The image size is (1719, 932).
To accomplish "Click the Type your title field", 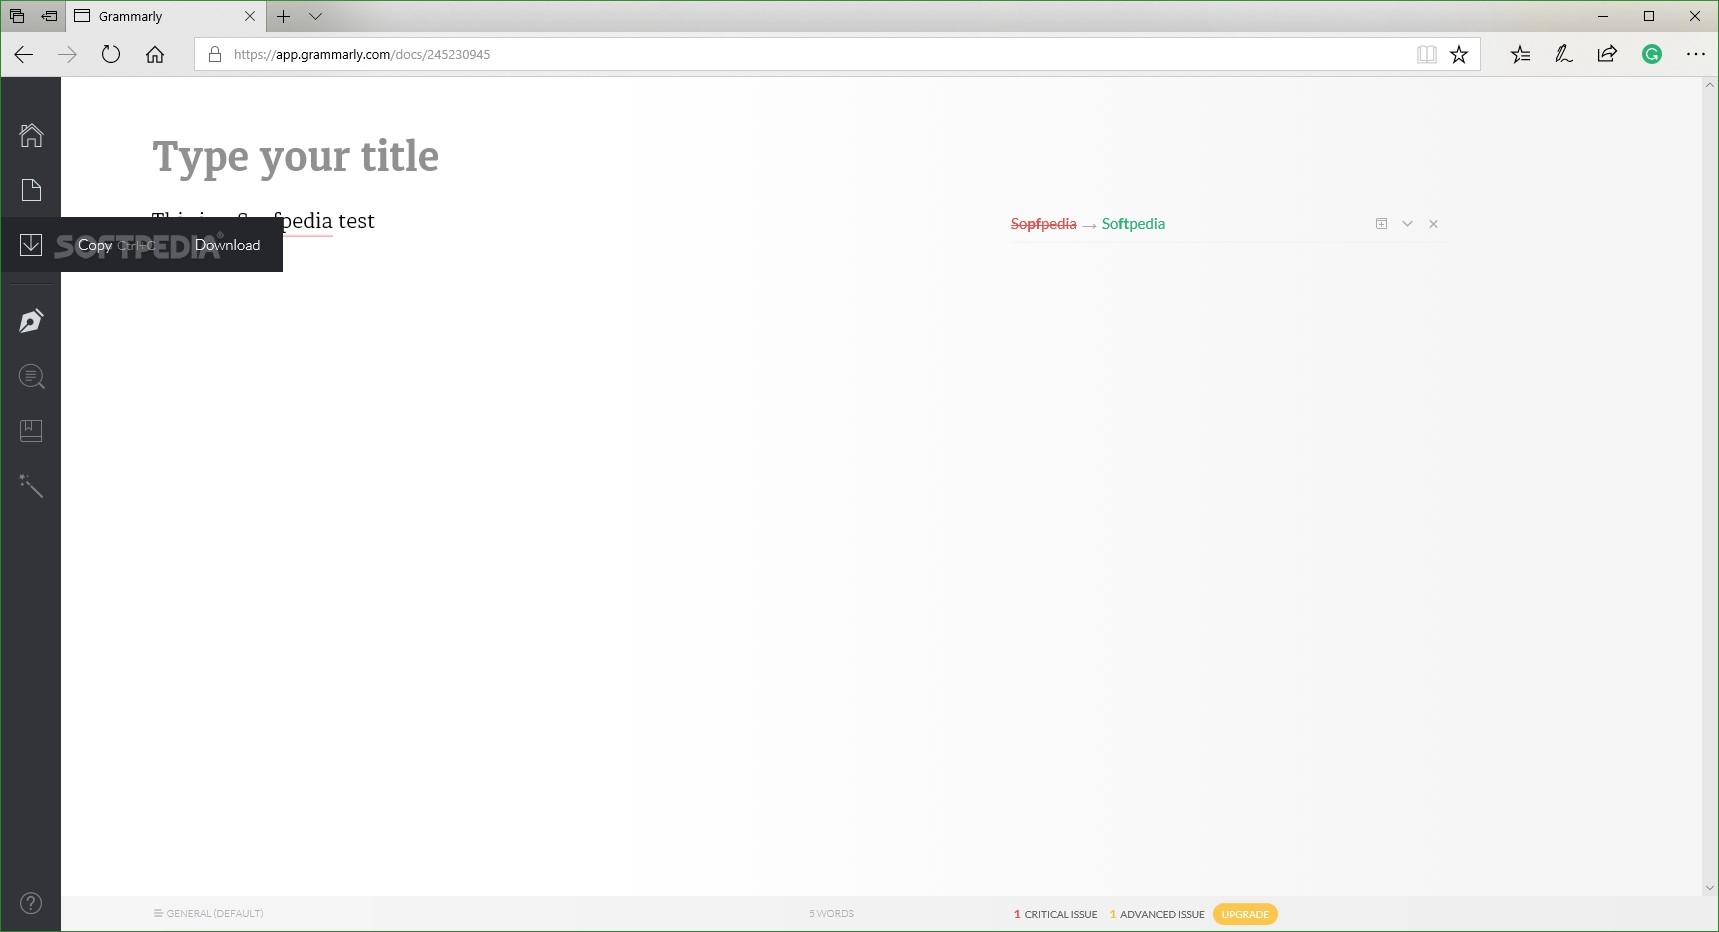I will coord(295,157).
